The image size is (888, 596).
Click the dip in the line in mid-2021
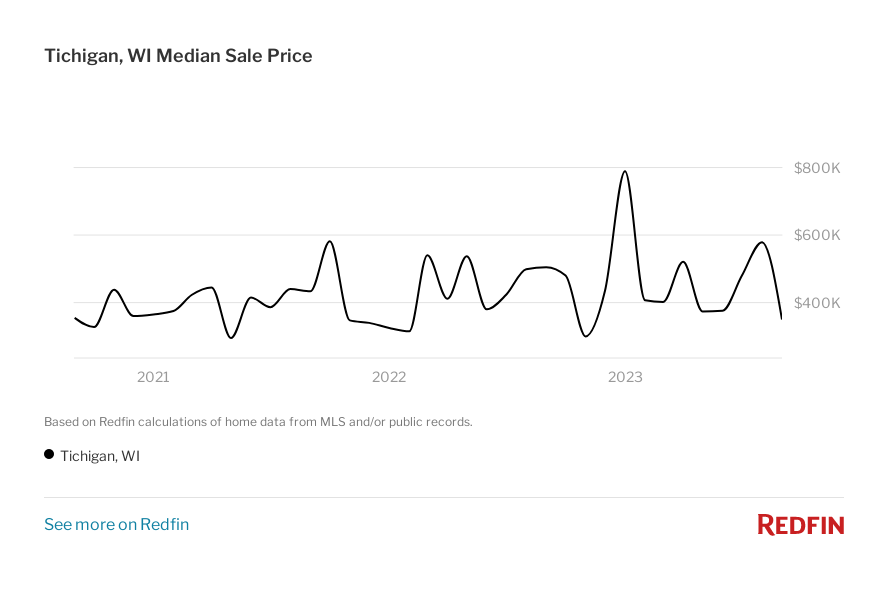pos(231,337)
